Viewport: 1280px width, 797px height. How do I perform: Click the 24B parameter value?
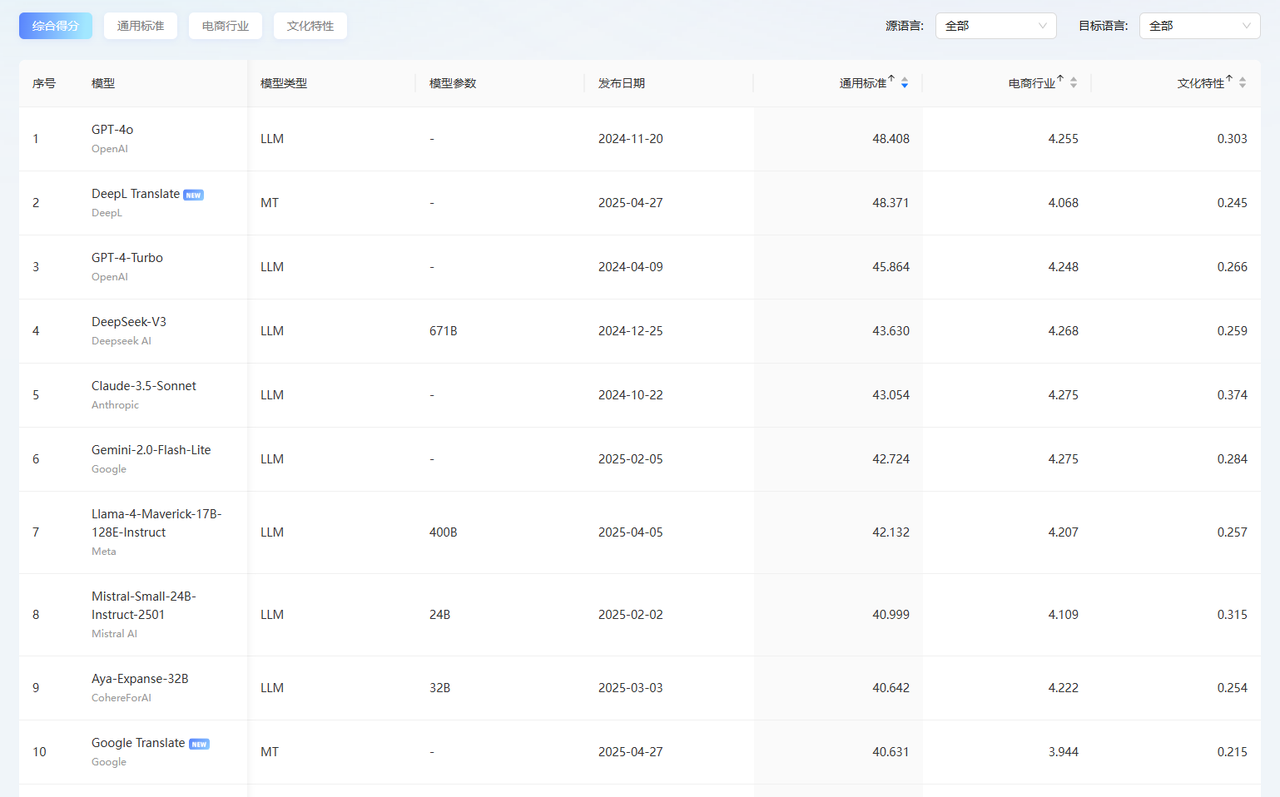click(440, 615)
